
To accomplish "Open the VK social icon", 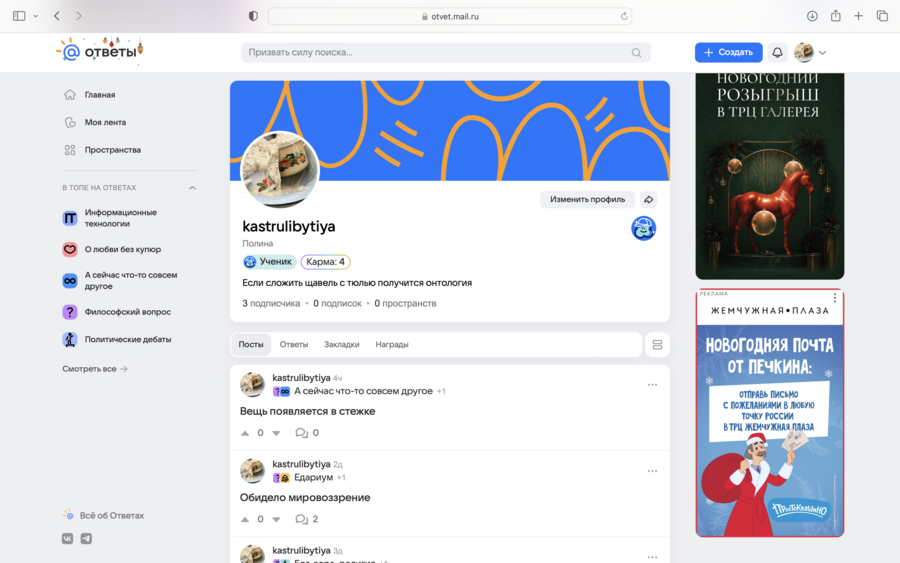I will pyautogui.click(x=68, y=538).
